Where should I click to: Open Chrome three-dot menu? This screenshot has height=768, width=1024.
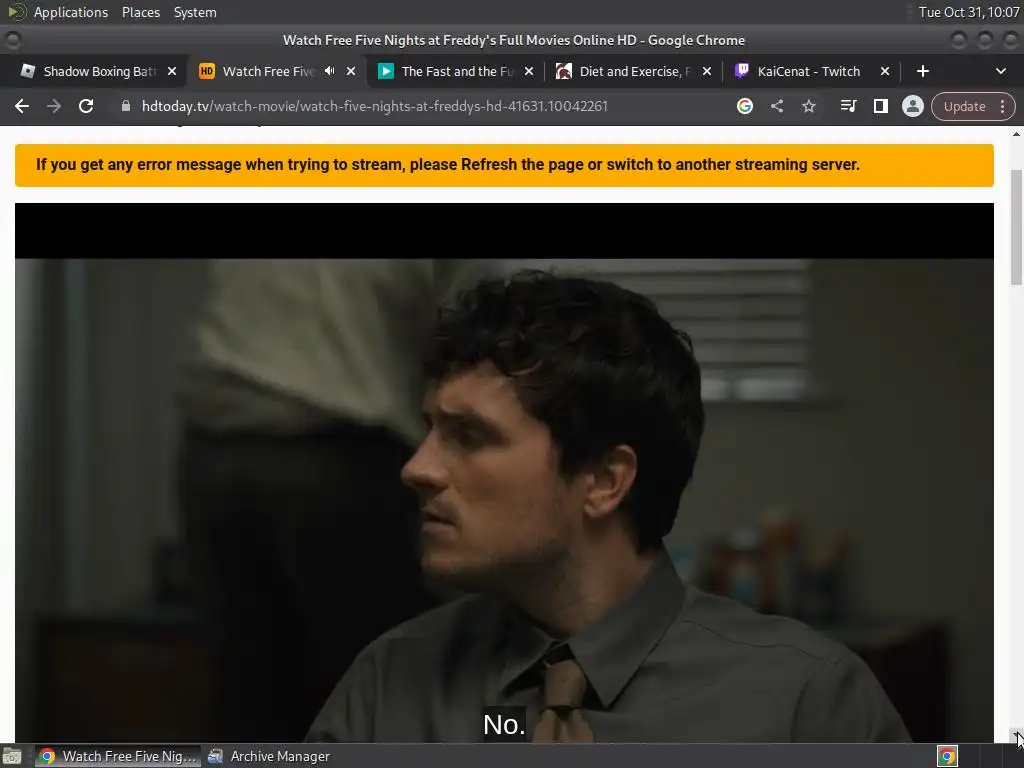pos(1002,106)
